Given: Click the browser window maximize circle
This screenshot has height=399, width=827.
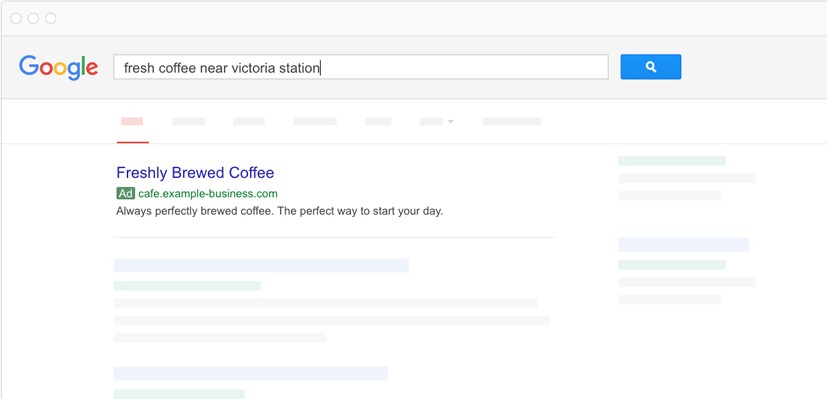Looking at the screenshot, I should (51, 18).
